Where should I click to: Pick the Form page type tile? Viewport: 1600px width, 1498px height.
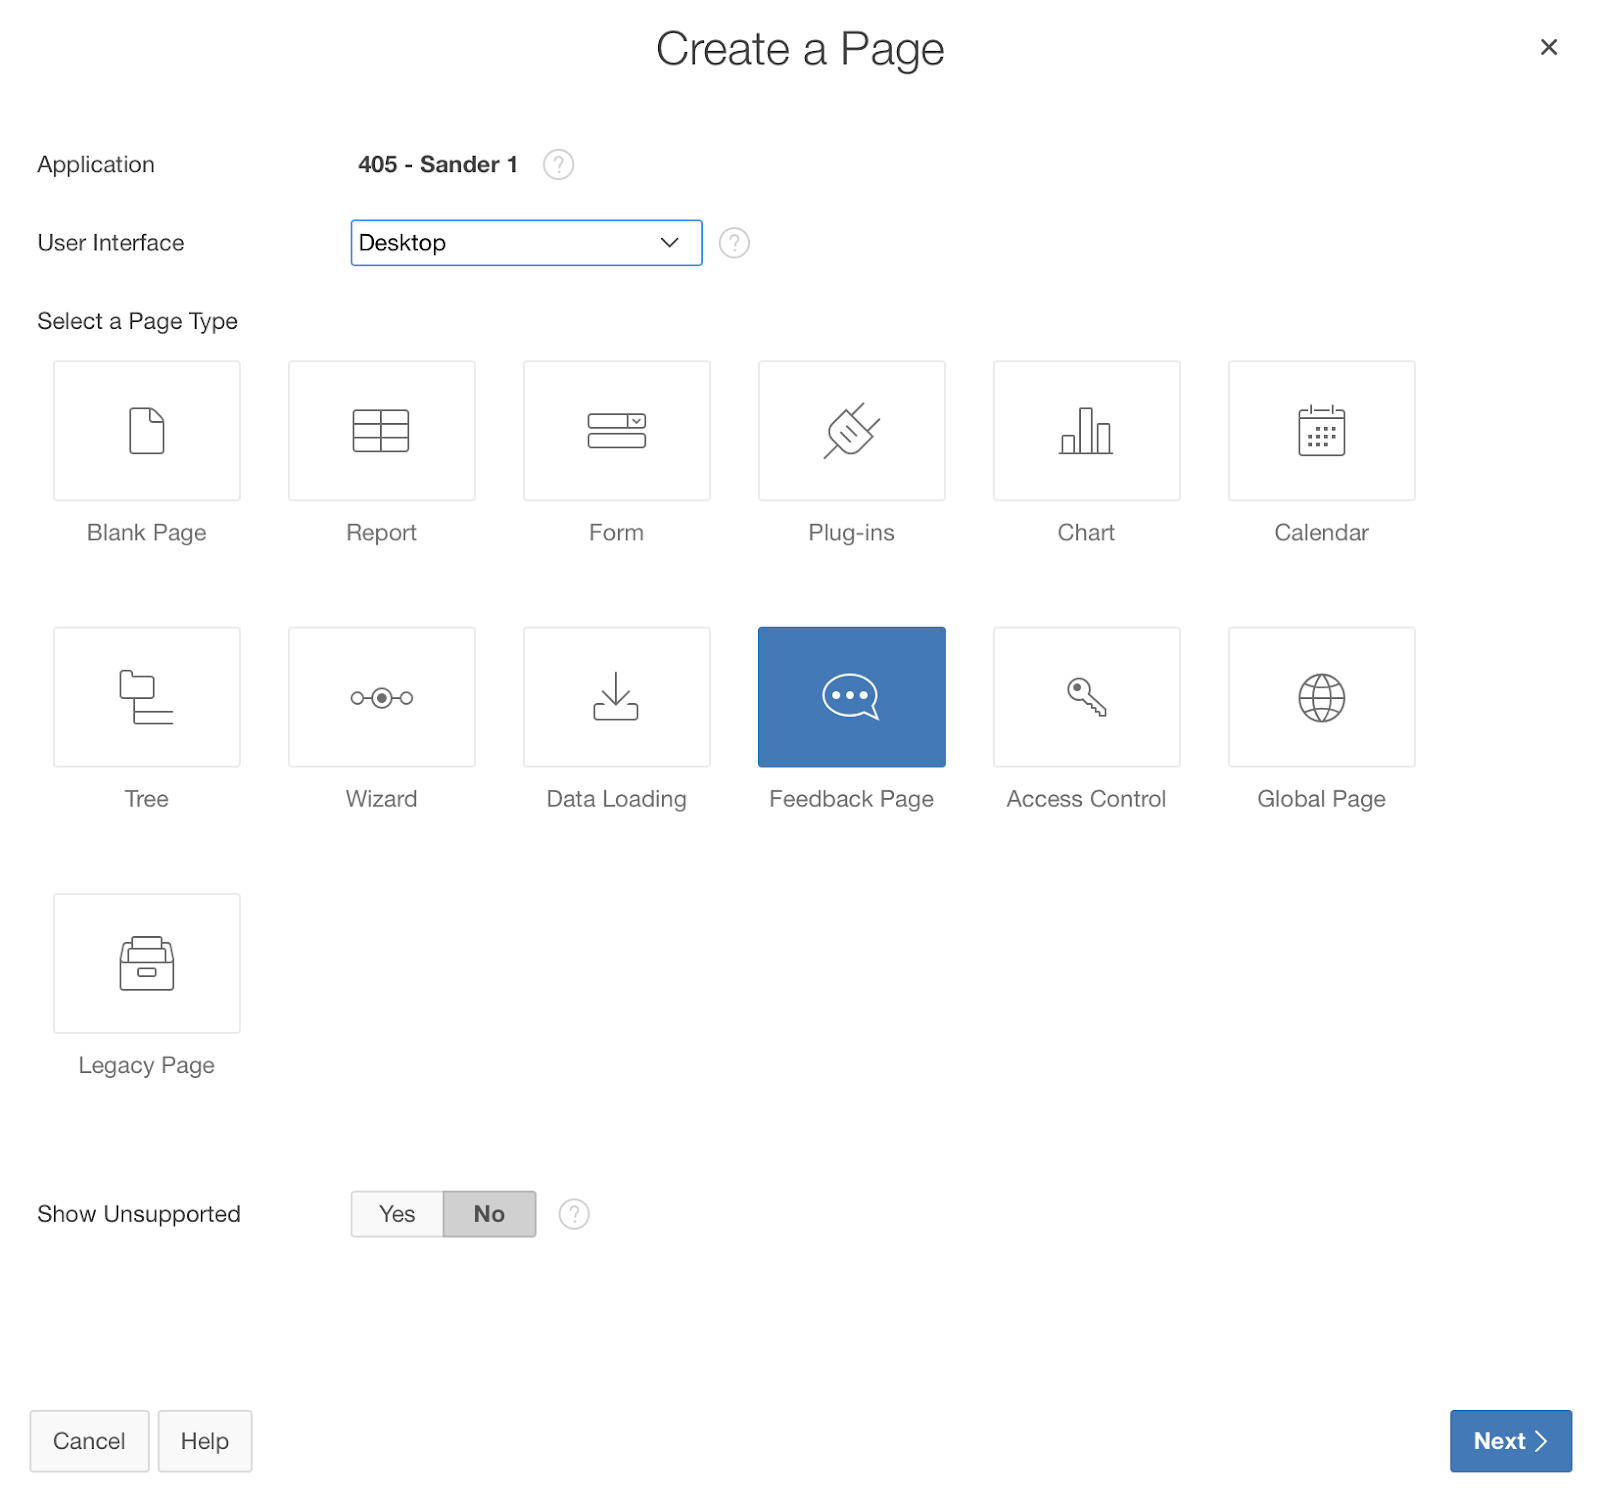point(617,431)
